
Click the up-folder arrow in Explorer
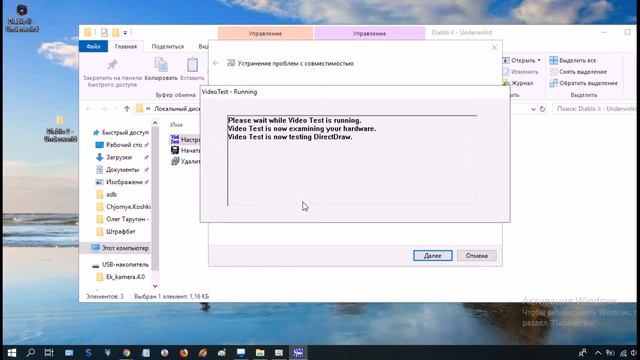click(x=127, y=109)
